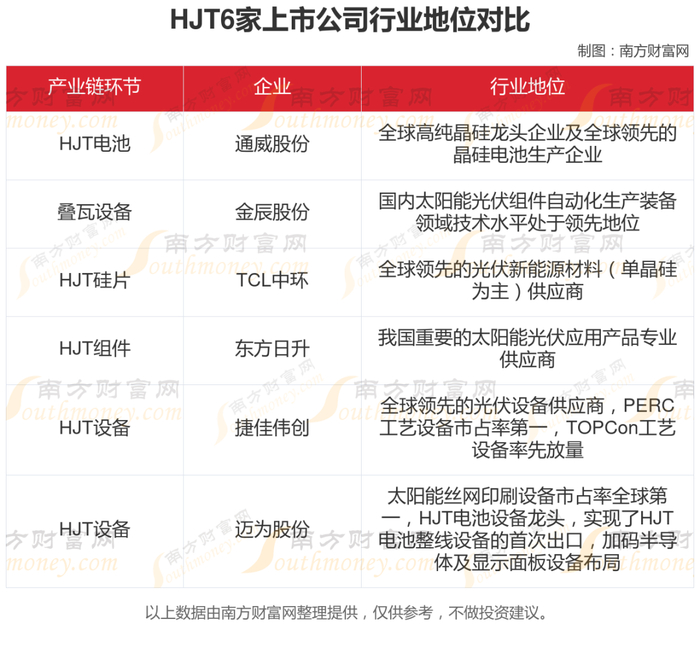Click the '捷佳伟创' company cell
The width and height of the screenshot is (700, 647).
click(272, 429)
